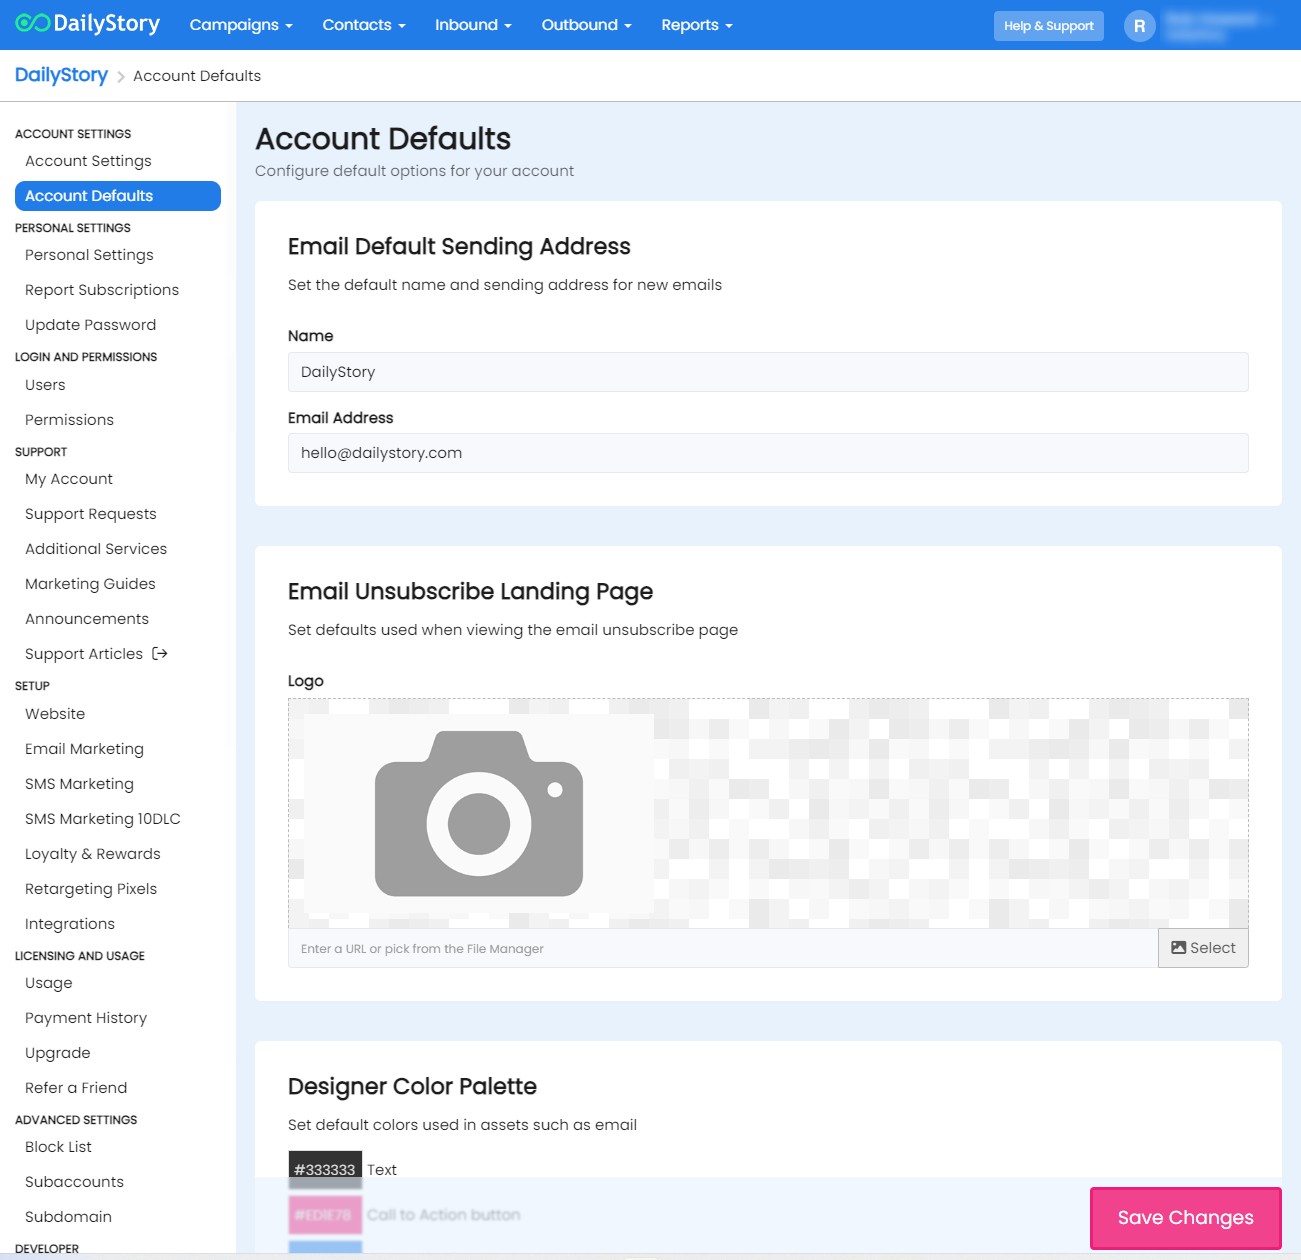
Task: View Usage under Licensing
Action: point(49,983)
